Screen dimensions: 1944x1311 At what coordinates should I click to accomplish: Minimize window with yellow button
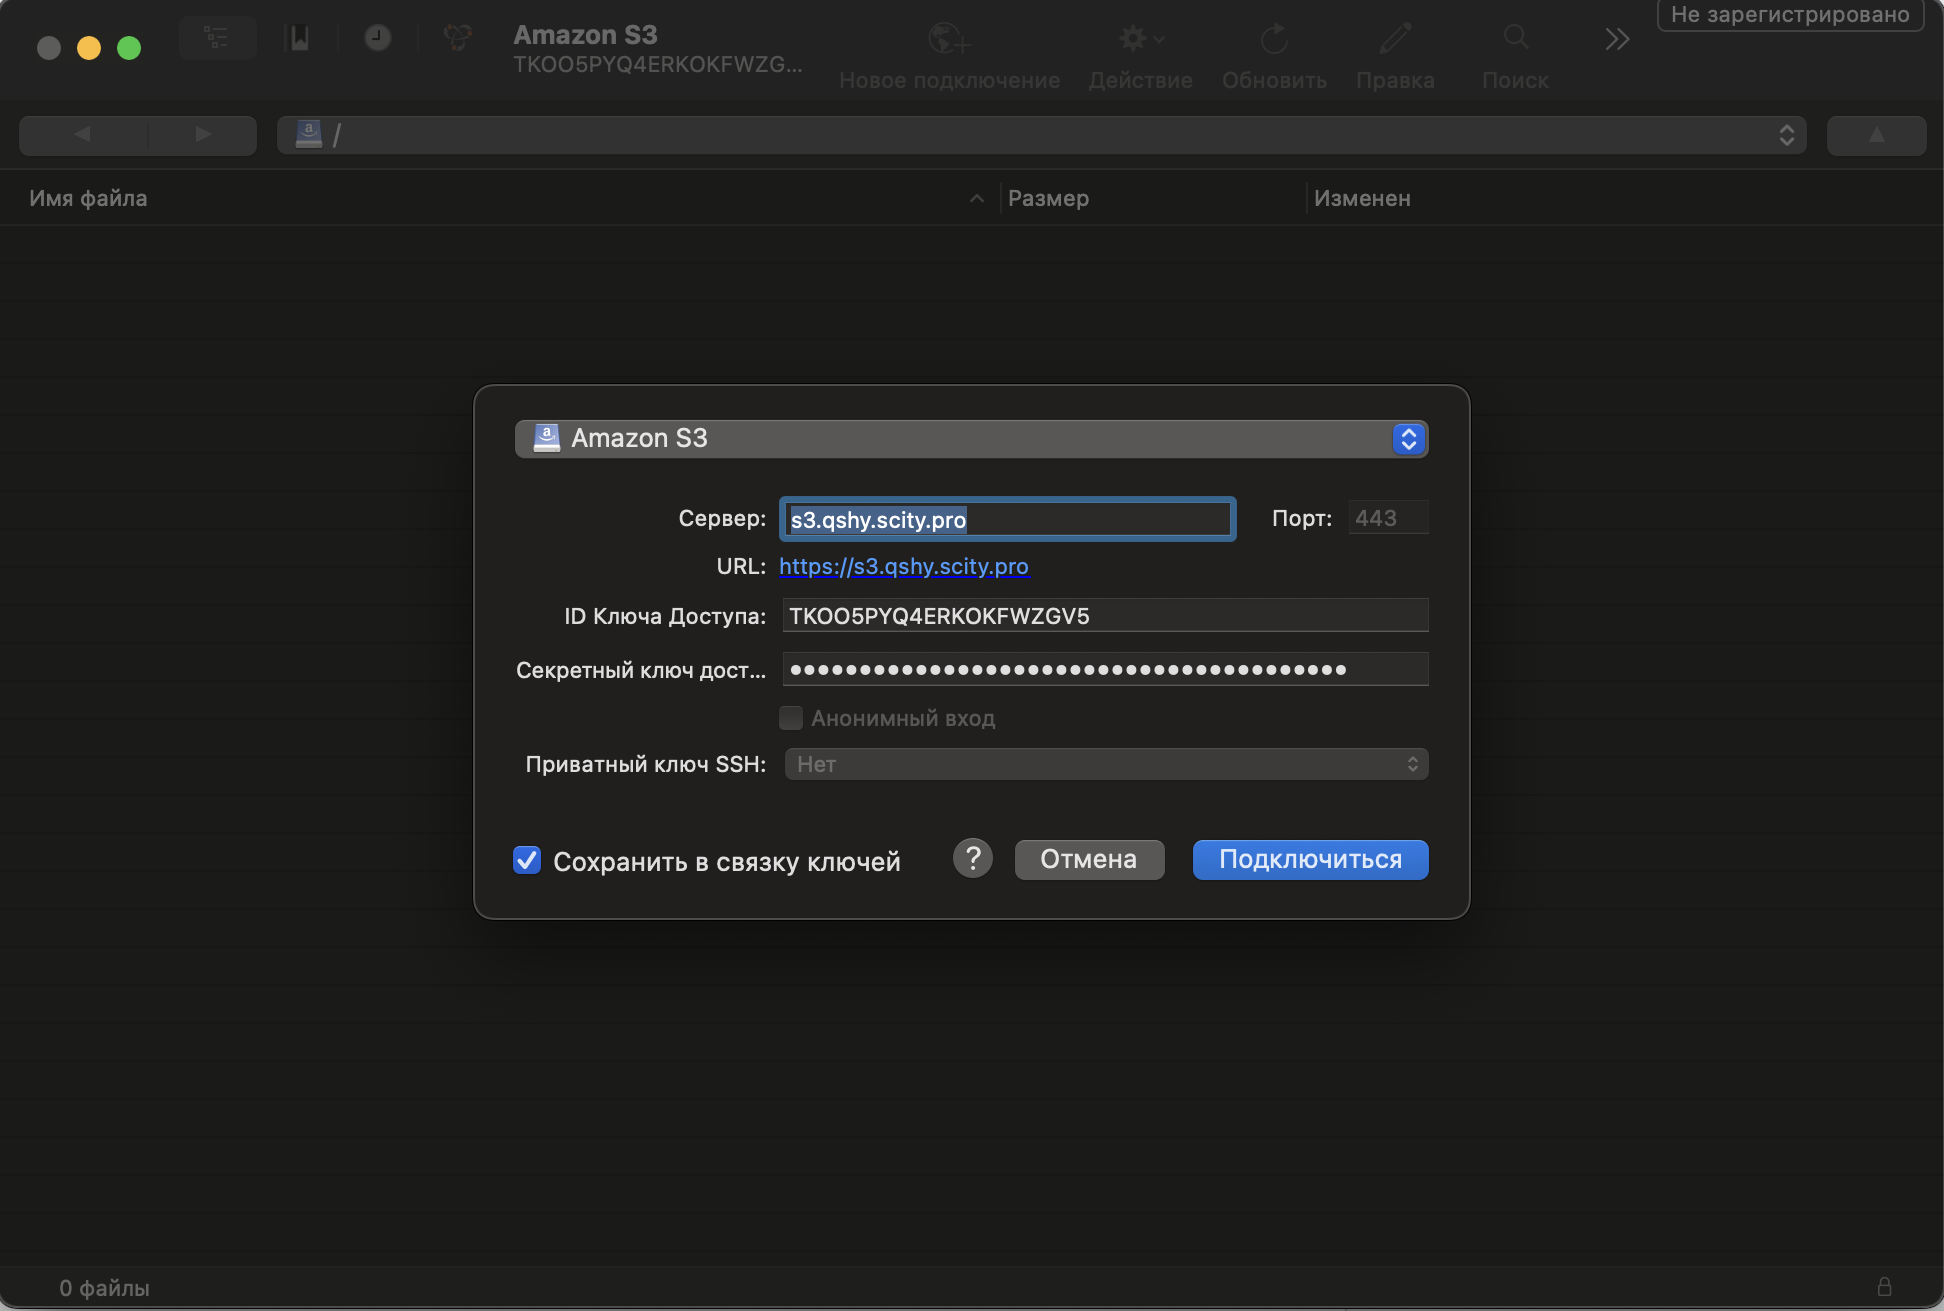(89, 48)
